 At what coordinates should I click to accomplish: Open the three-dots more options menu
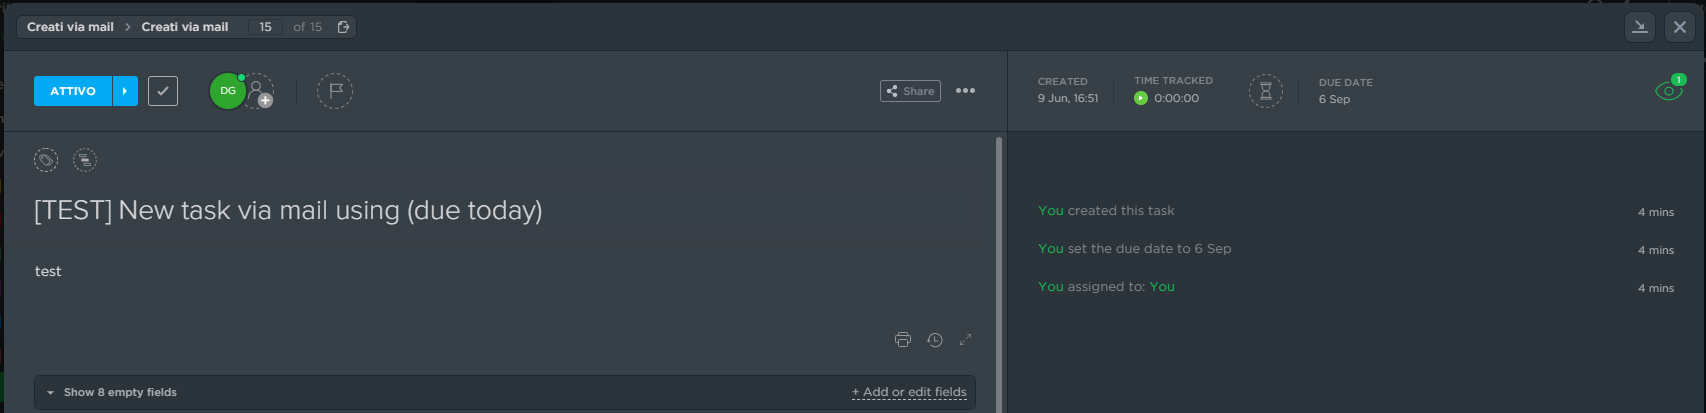point(965,91)
